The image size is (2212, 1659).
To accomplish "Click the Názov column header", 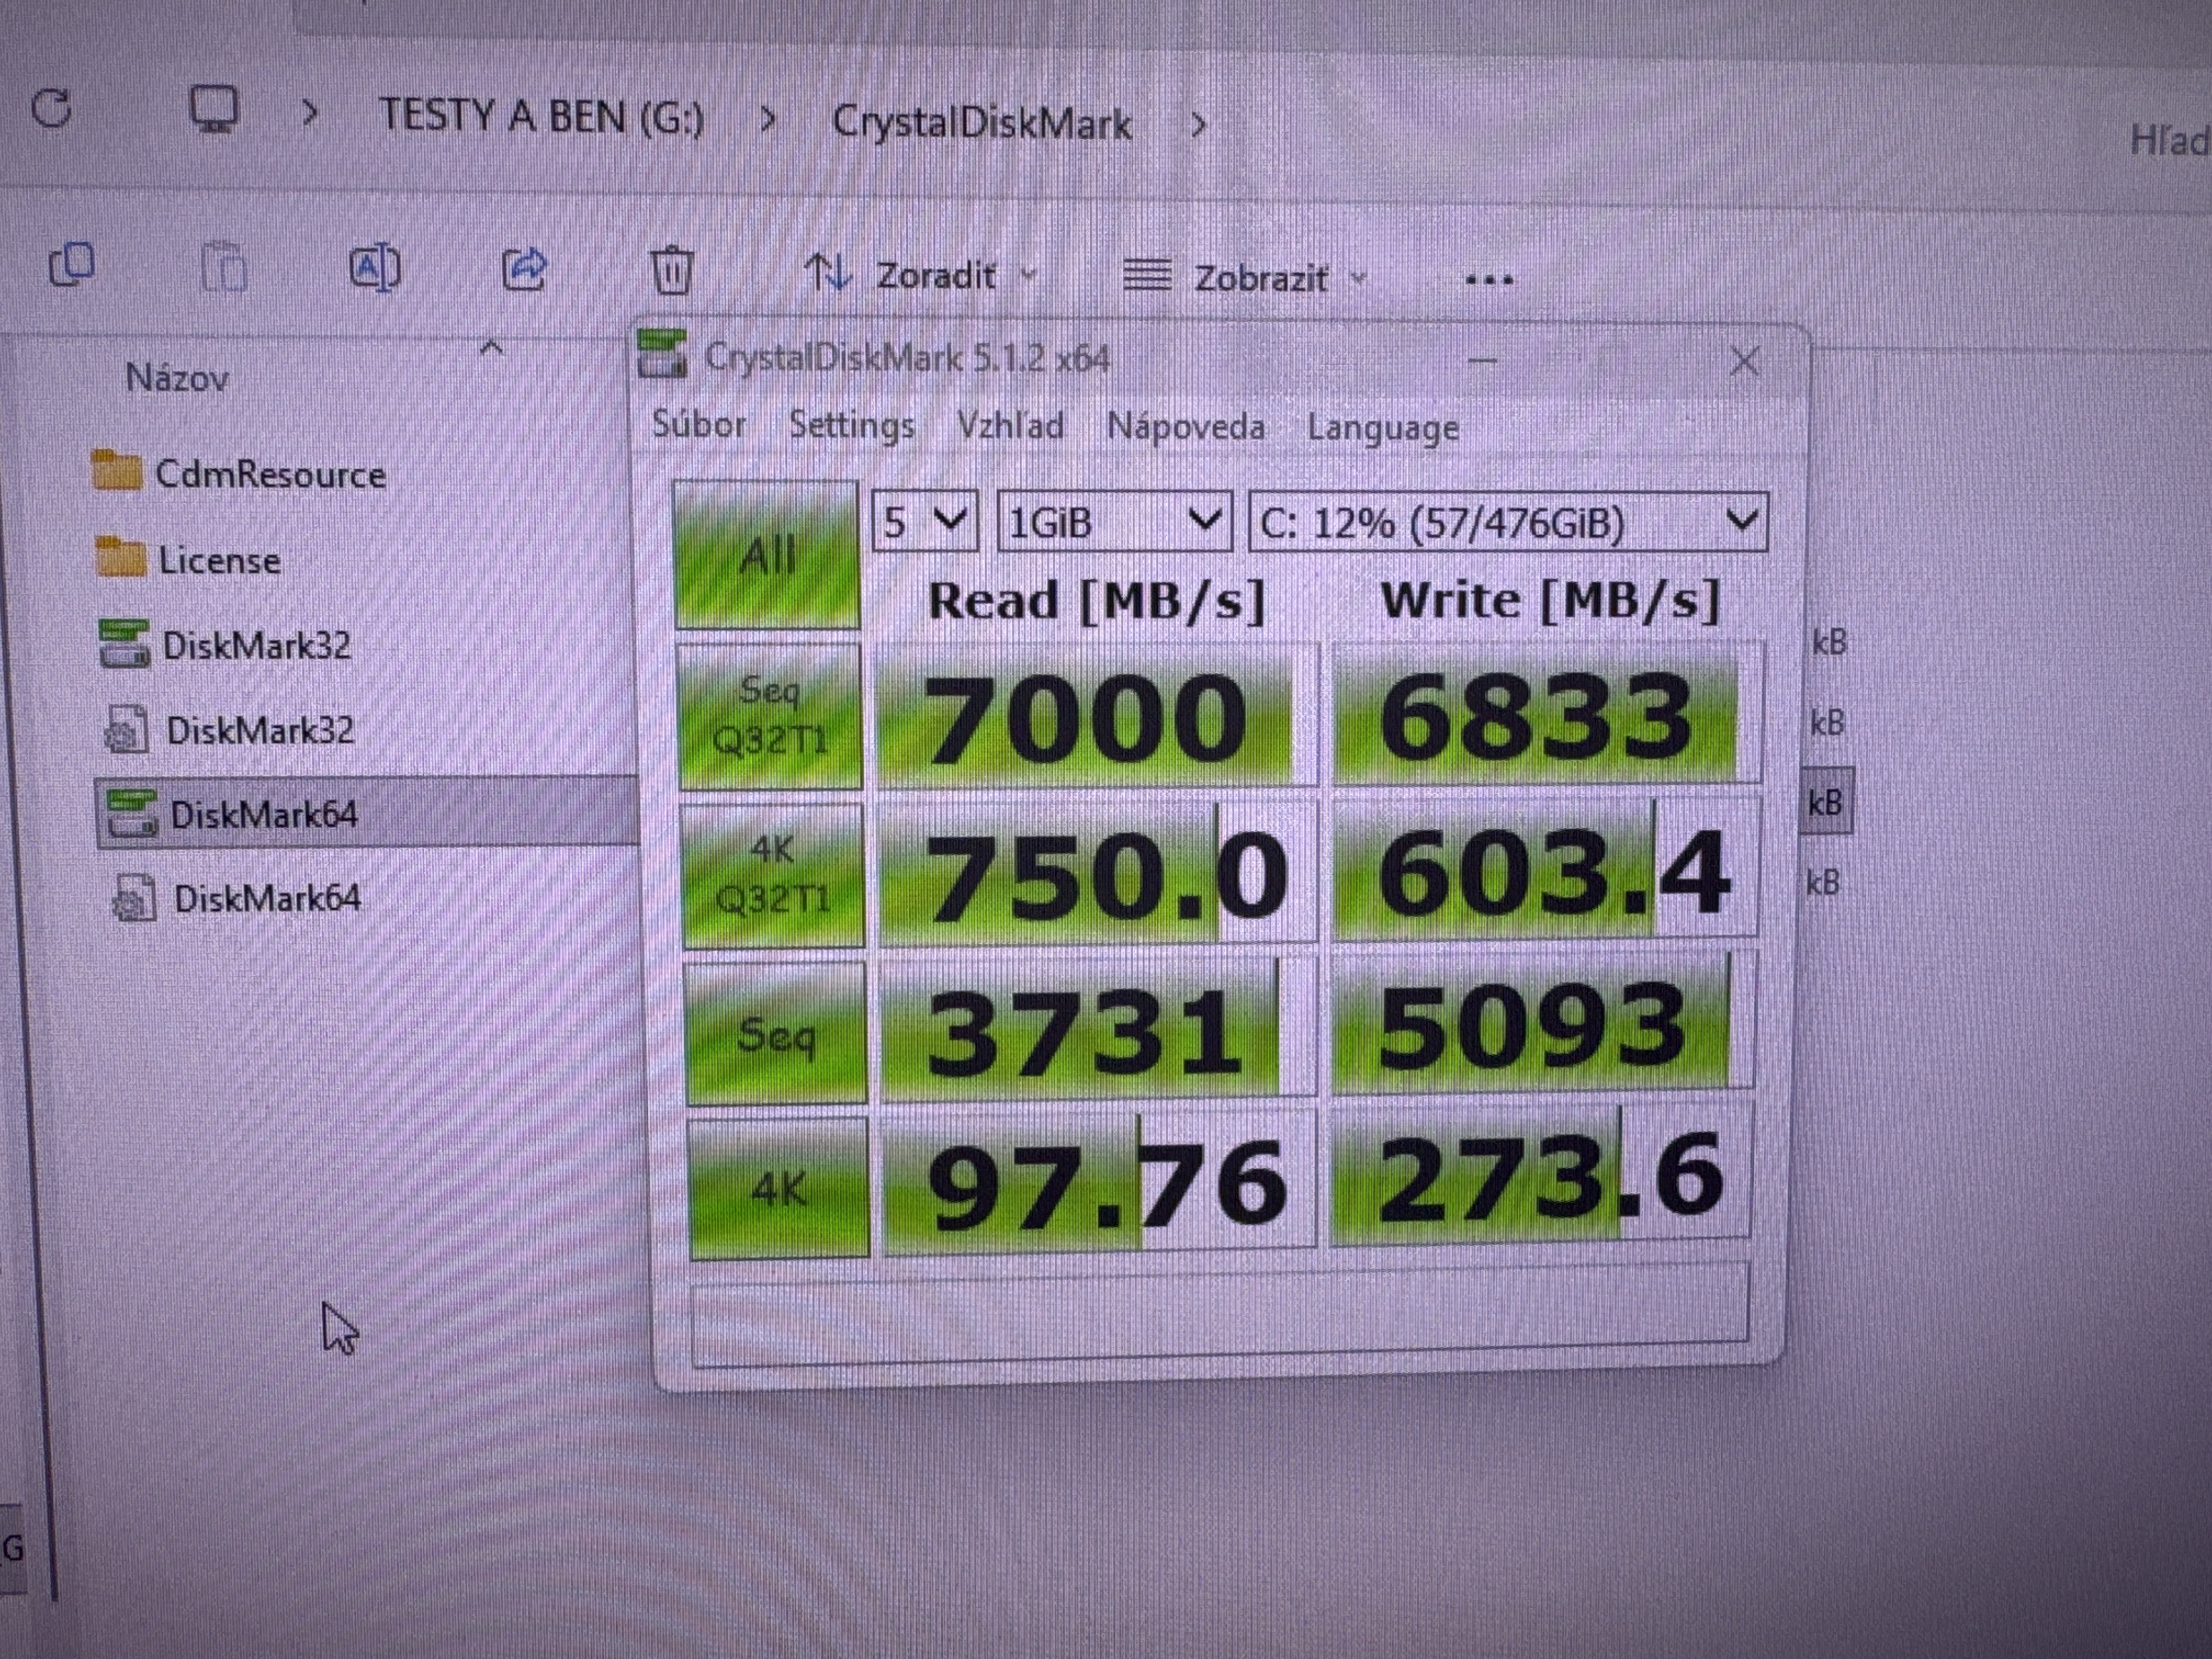I will pos(177,378).
